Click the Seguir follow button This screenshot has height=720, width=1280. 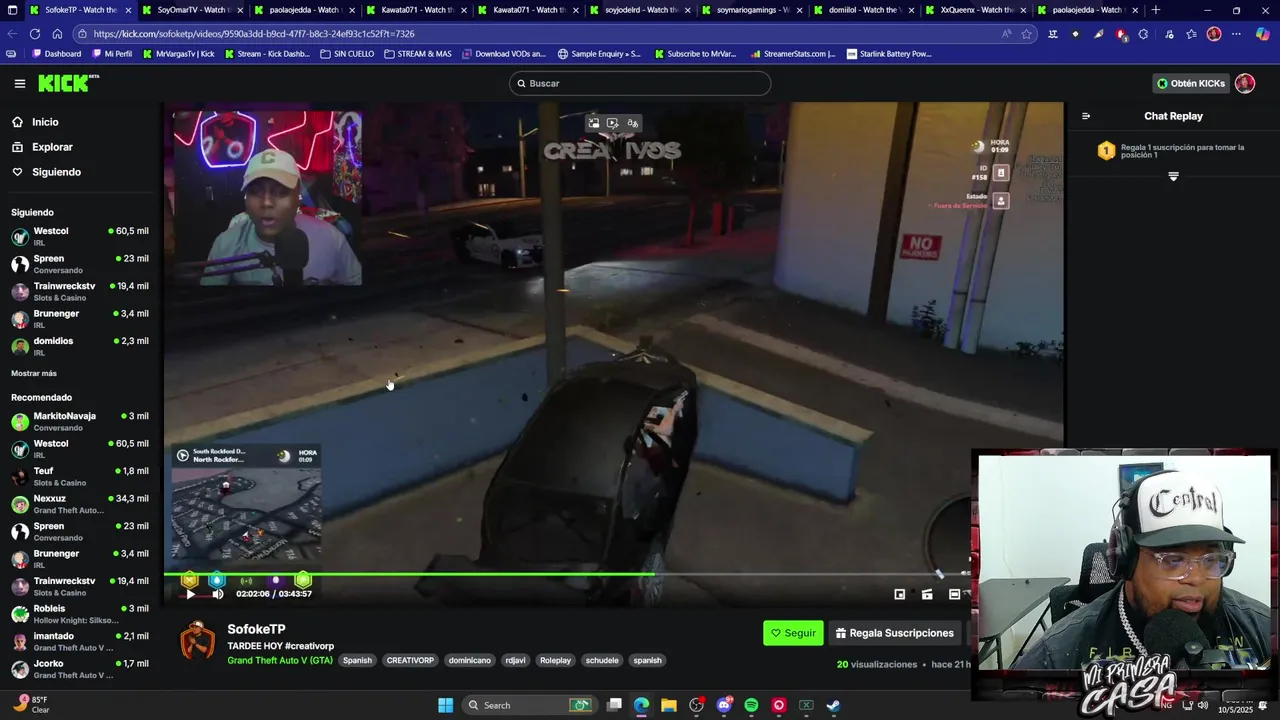click(793, 633)
